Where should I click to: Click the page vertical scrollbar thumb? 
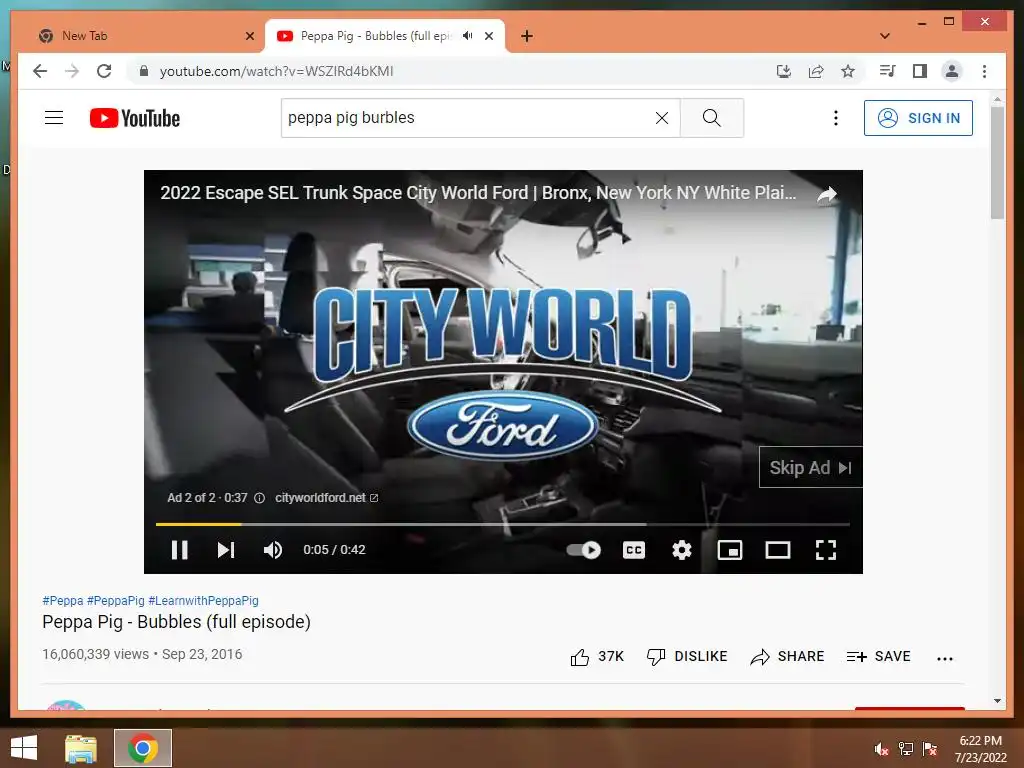click(x=997, y=163)
